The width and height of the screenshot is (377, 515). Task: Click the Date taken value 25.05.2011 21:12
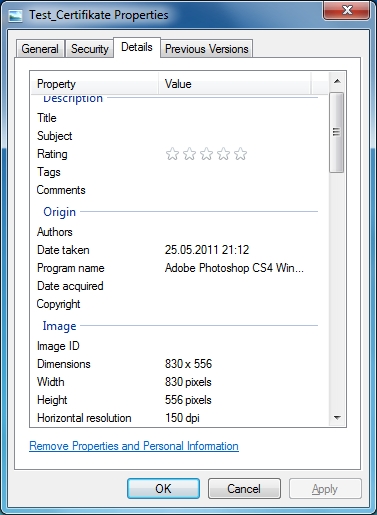pyautogui.click(x=207, y=250)
